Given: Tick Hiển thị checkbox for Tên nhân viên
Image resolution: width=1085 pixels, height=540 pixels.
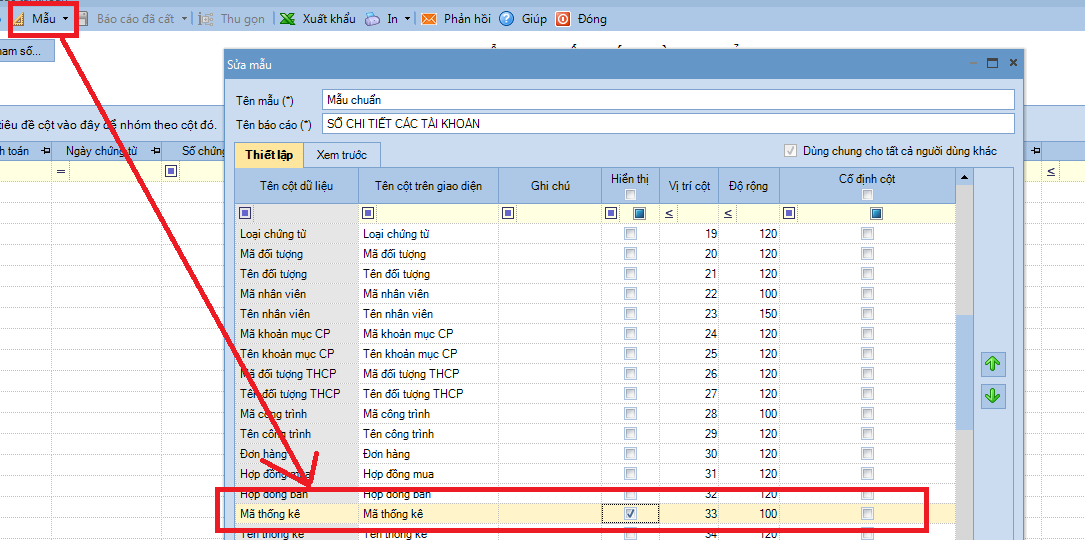Looking at the screenshot, I should 630,314.
